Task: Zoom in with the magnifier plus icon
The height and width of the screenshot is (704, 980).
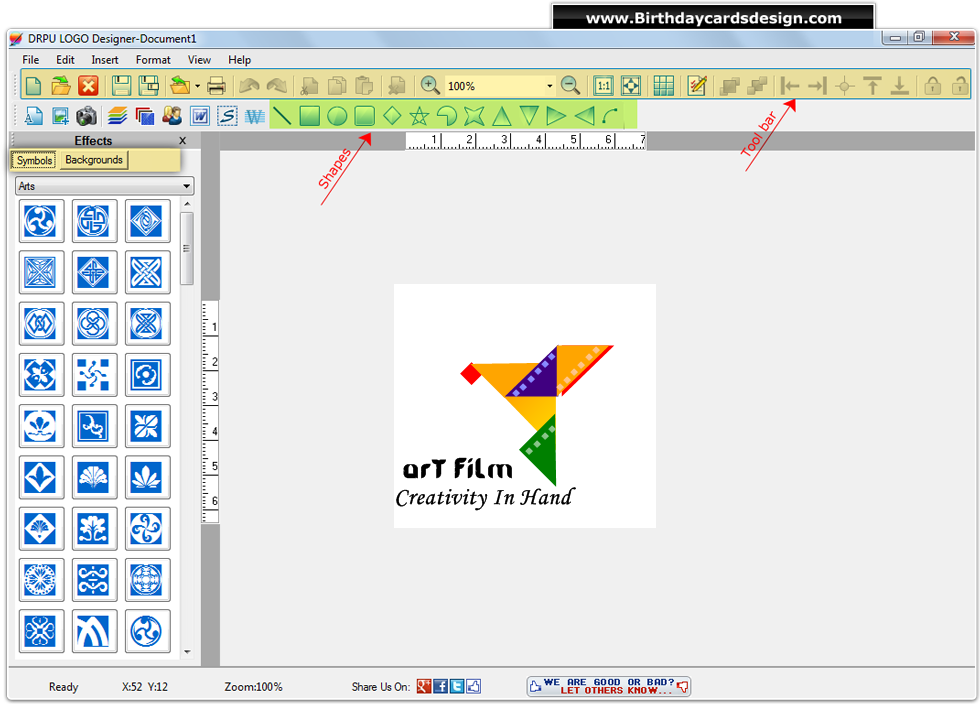Action: 429,85
